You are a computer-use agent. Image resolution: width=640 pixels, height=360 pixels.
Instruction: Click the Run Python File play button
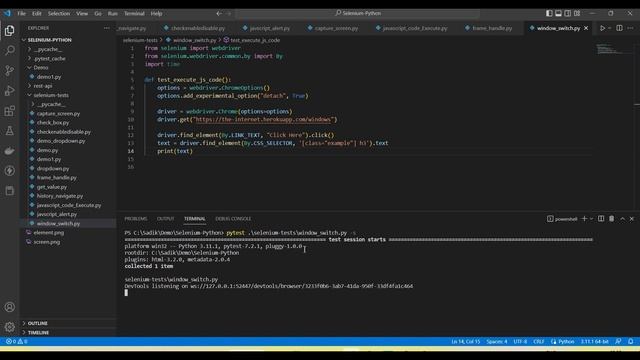pos(602,28)
